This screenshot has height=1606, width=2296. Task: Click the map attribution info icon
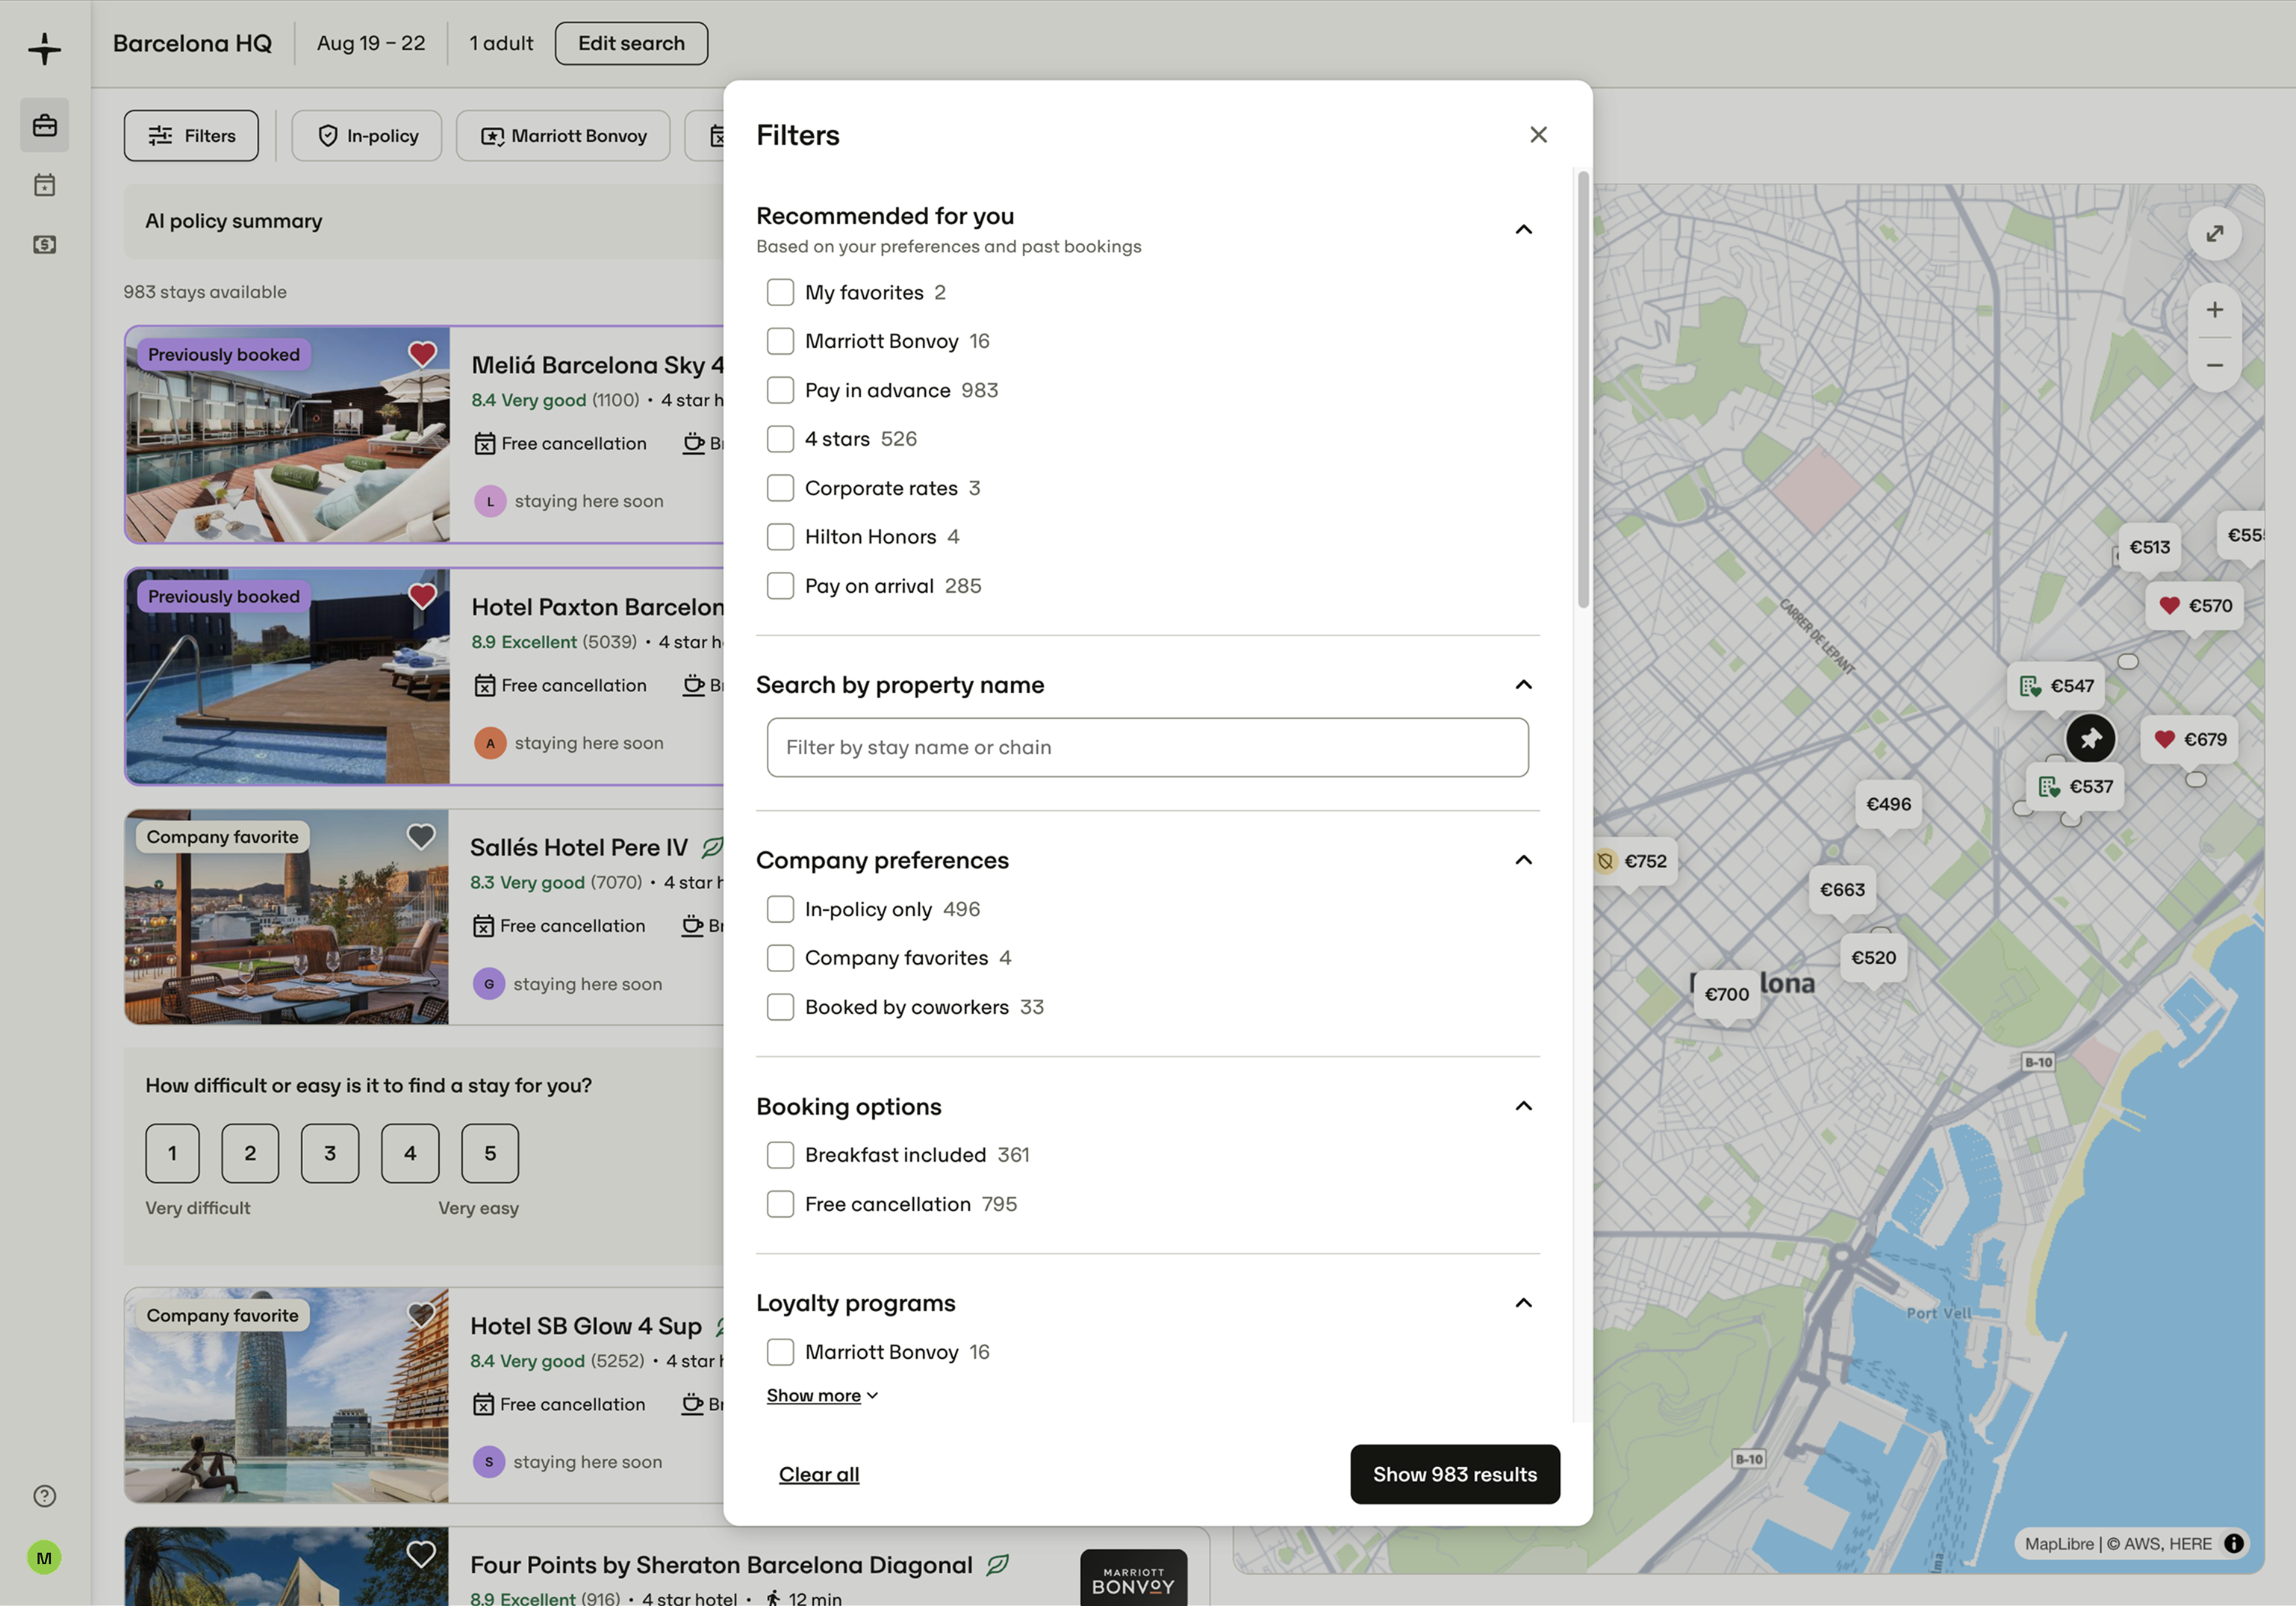2234,1544
